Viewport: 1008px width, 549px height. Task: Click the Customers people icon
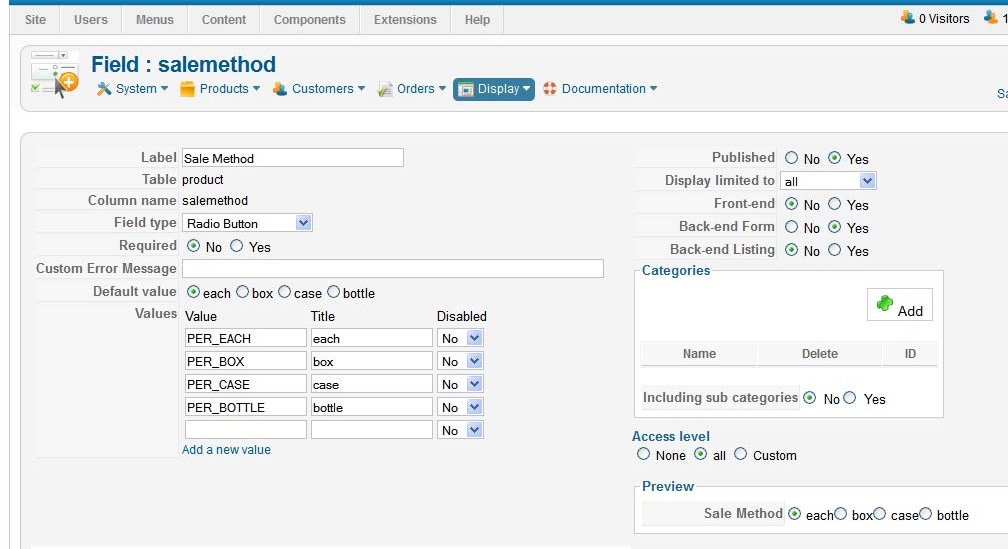[x=280, y=89]
